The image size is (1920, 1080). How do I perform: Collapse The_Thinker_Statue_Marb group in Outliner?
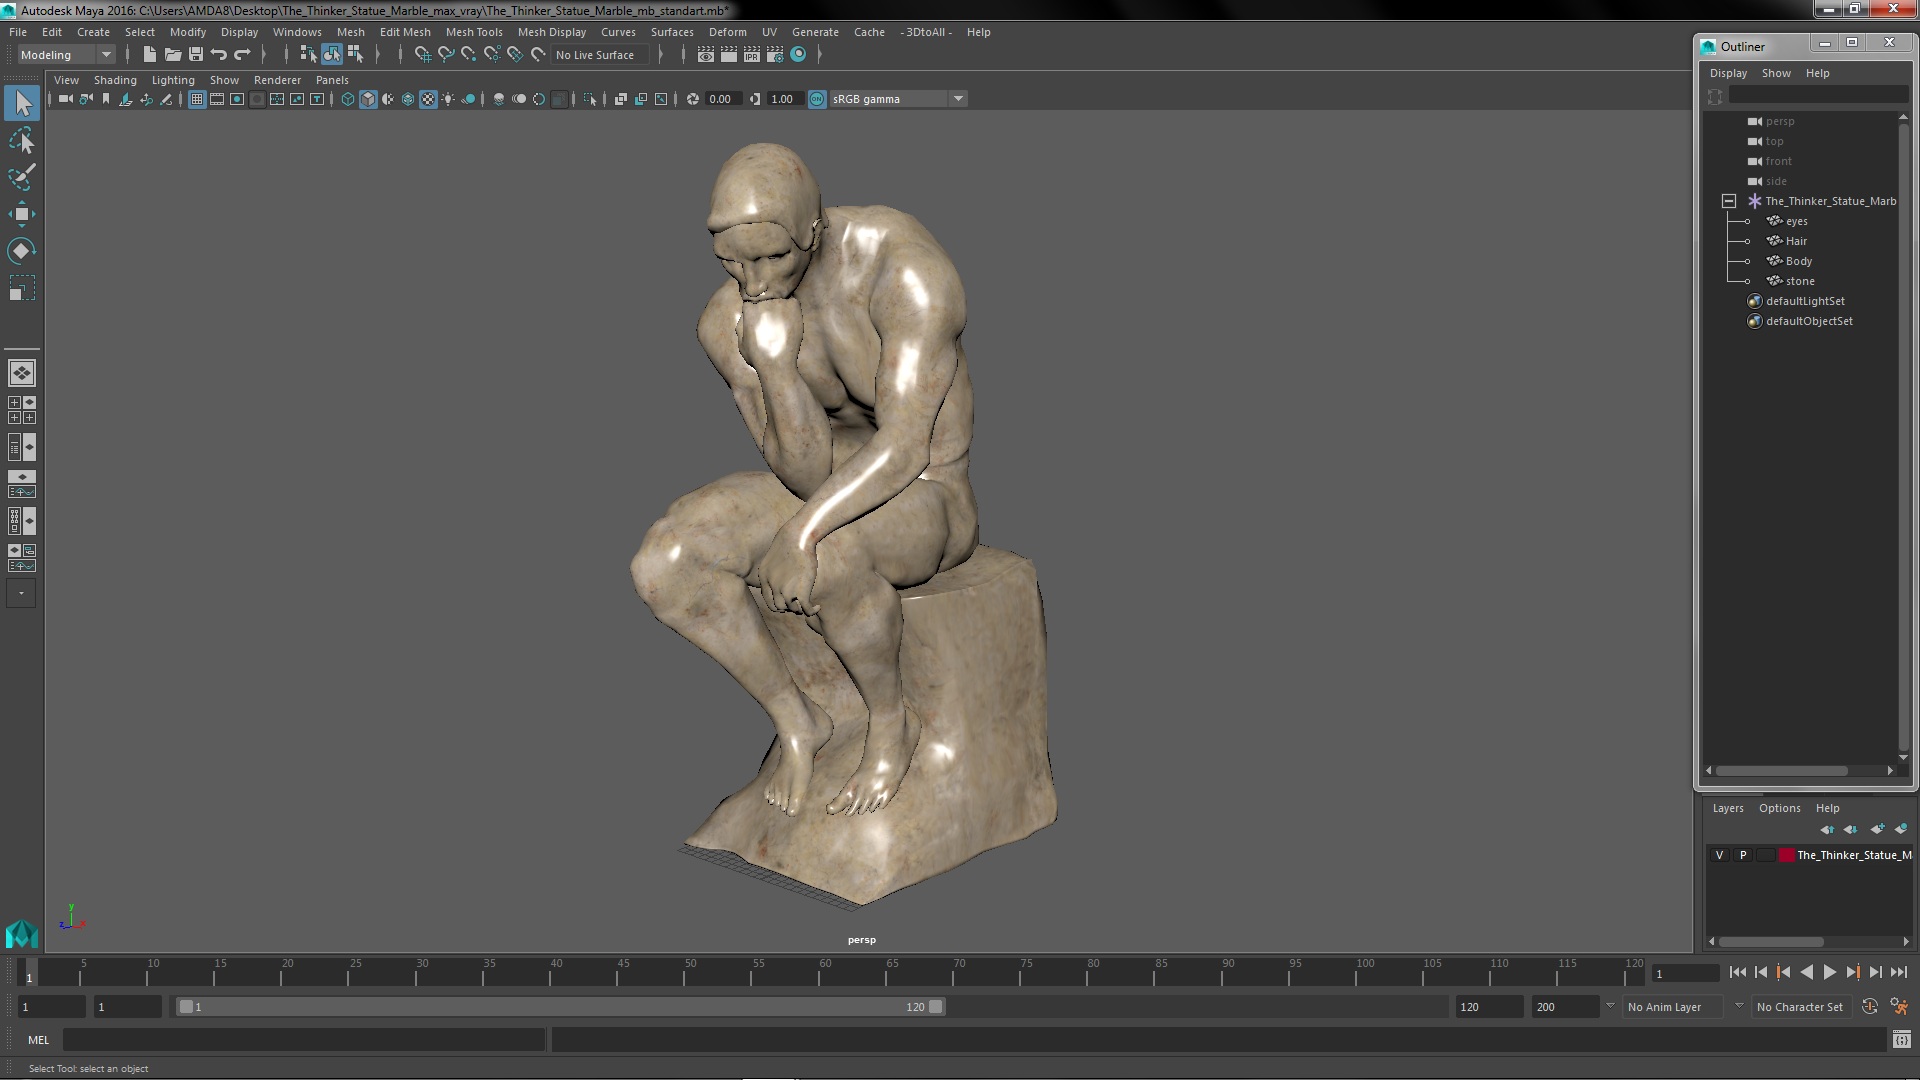click(1728, 201)
